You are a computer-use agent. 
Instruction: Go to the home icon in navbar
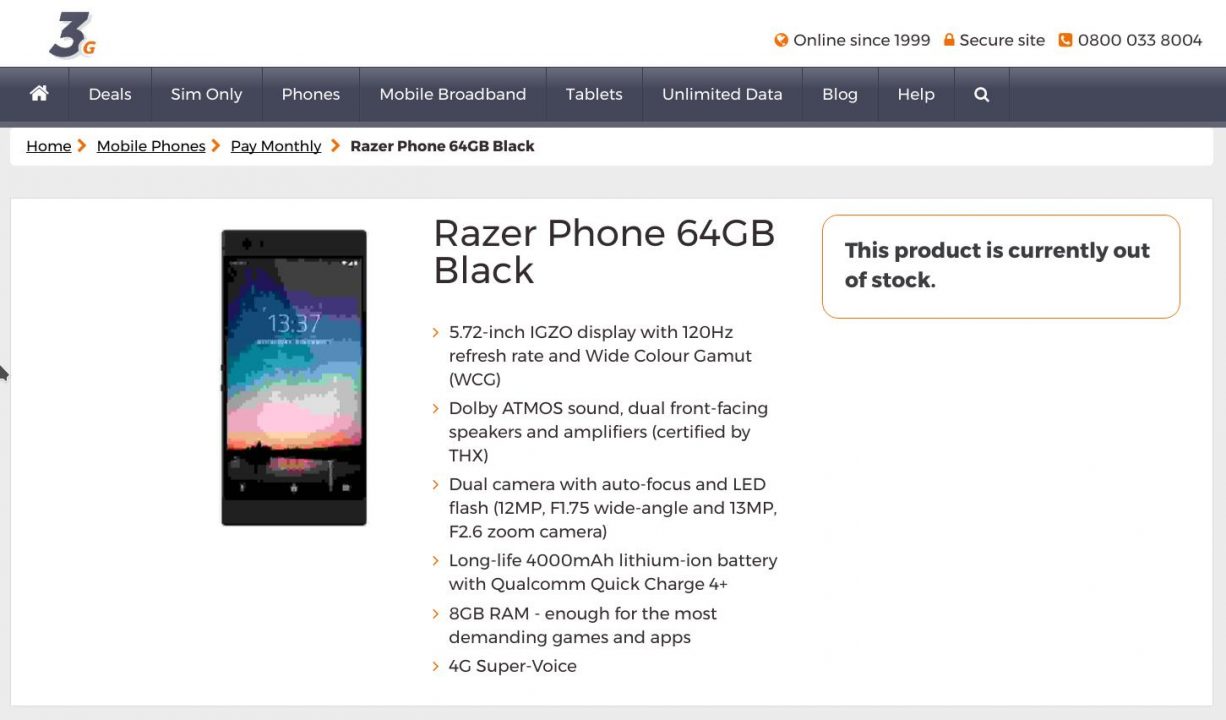(39, 93)
